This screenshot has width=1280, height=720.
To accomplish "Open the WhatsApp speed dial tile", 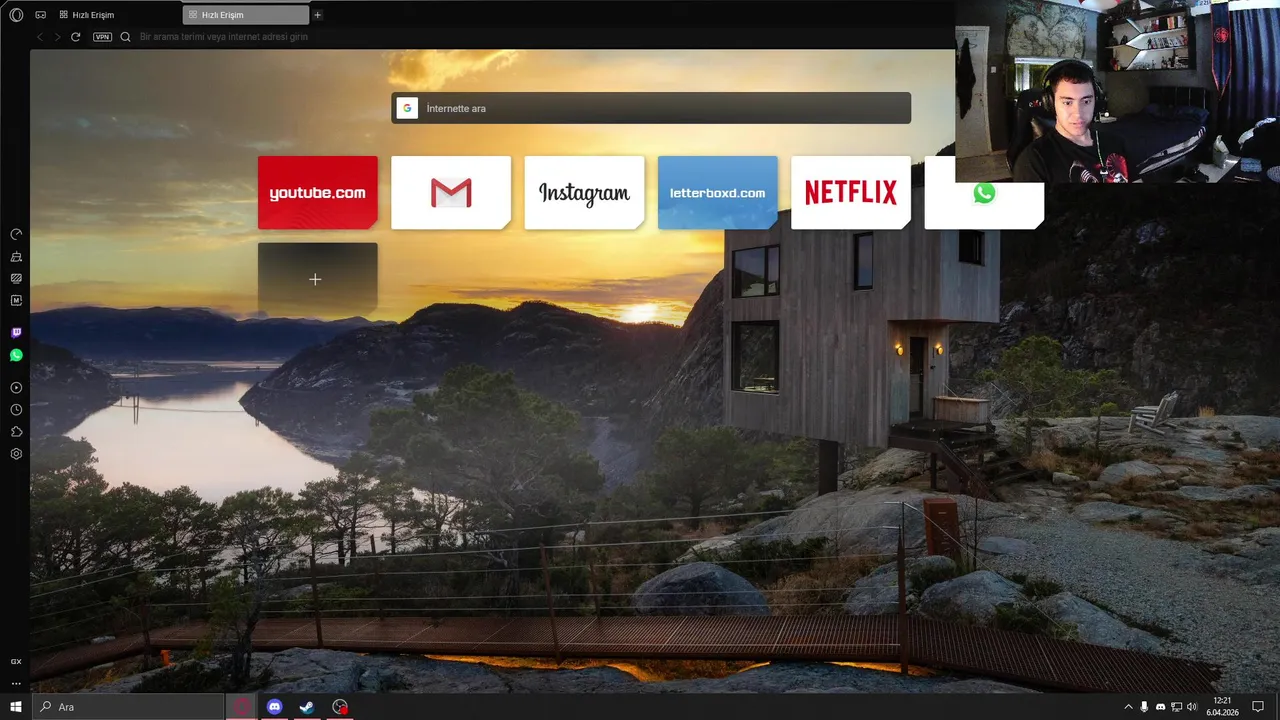I will click(984, 194).
